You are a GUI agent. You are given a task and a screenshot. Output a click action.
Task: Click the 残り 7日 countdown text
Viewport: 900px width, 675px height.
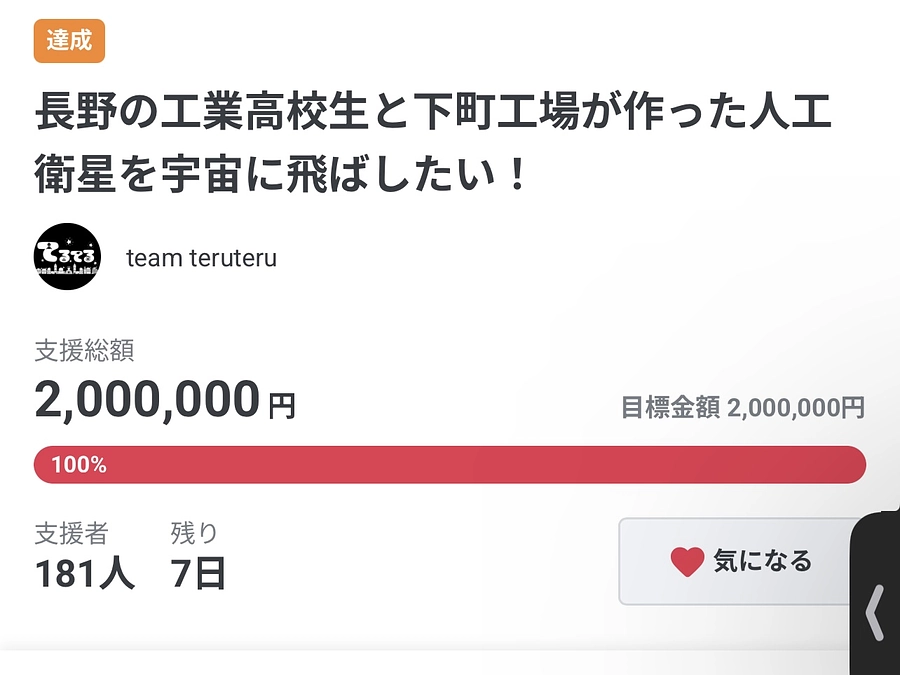pyautogui.click(x=199, y=575)
